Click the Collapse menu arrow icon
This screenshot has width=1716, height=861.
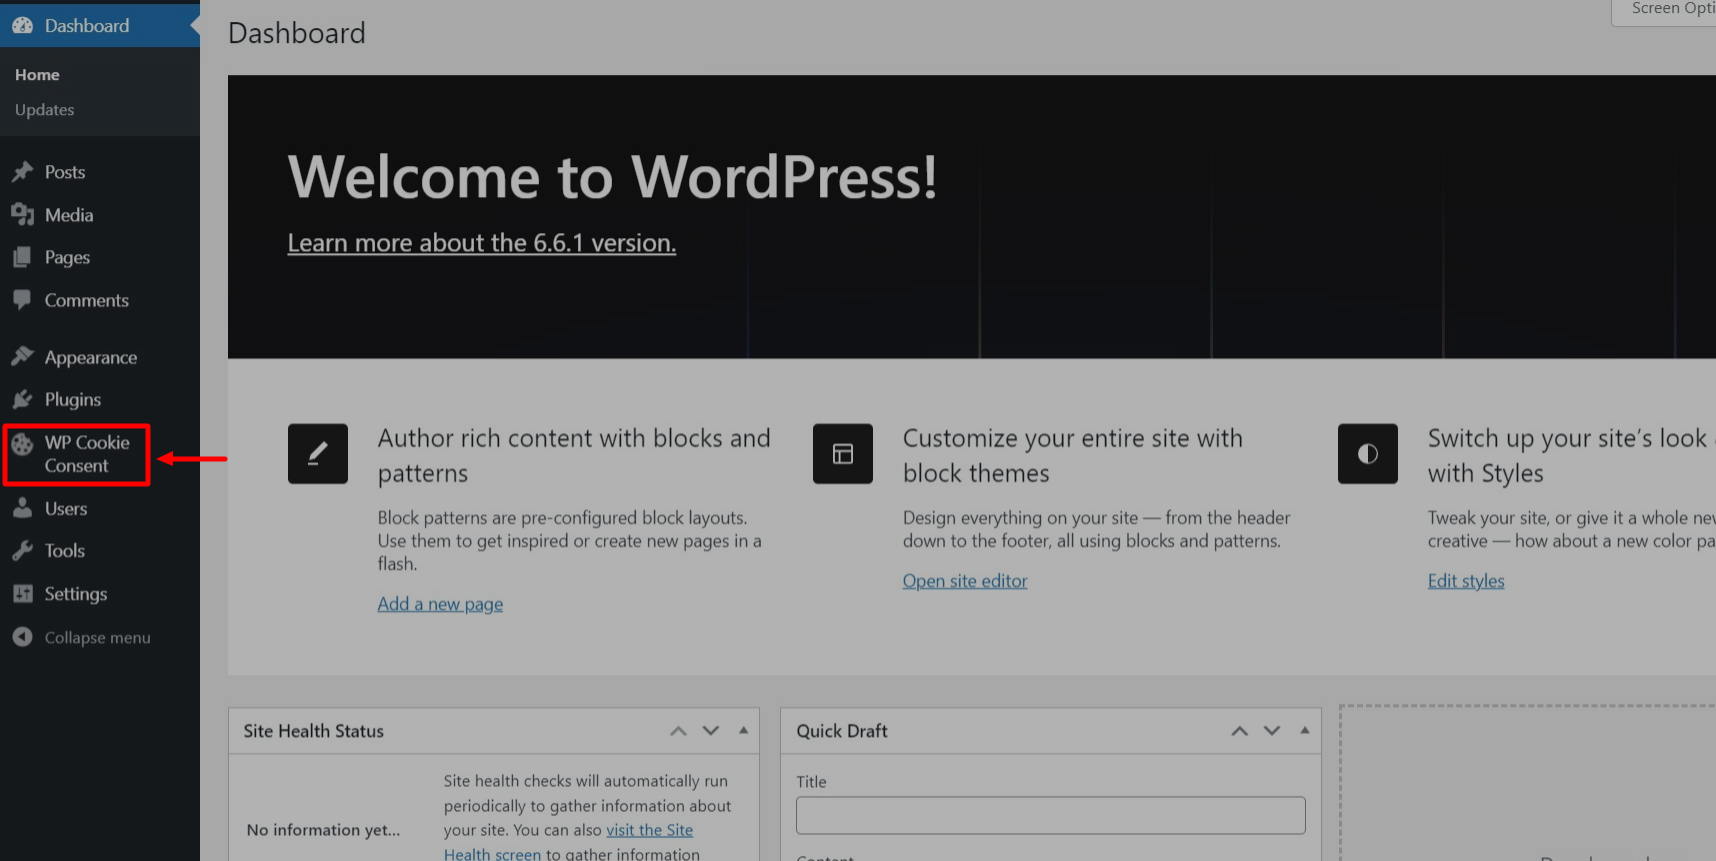pyautogui.click(x=22, y=637)
